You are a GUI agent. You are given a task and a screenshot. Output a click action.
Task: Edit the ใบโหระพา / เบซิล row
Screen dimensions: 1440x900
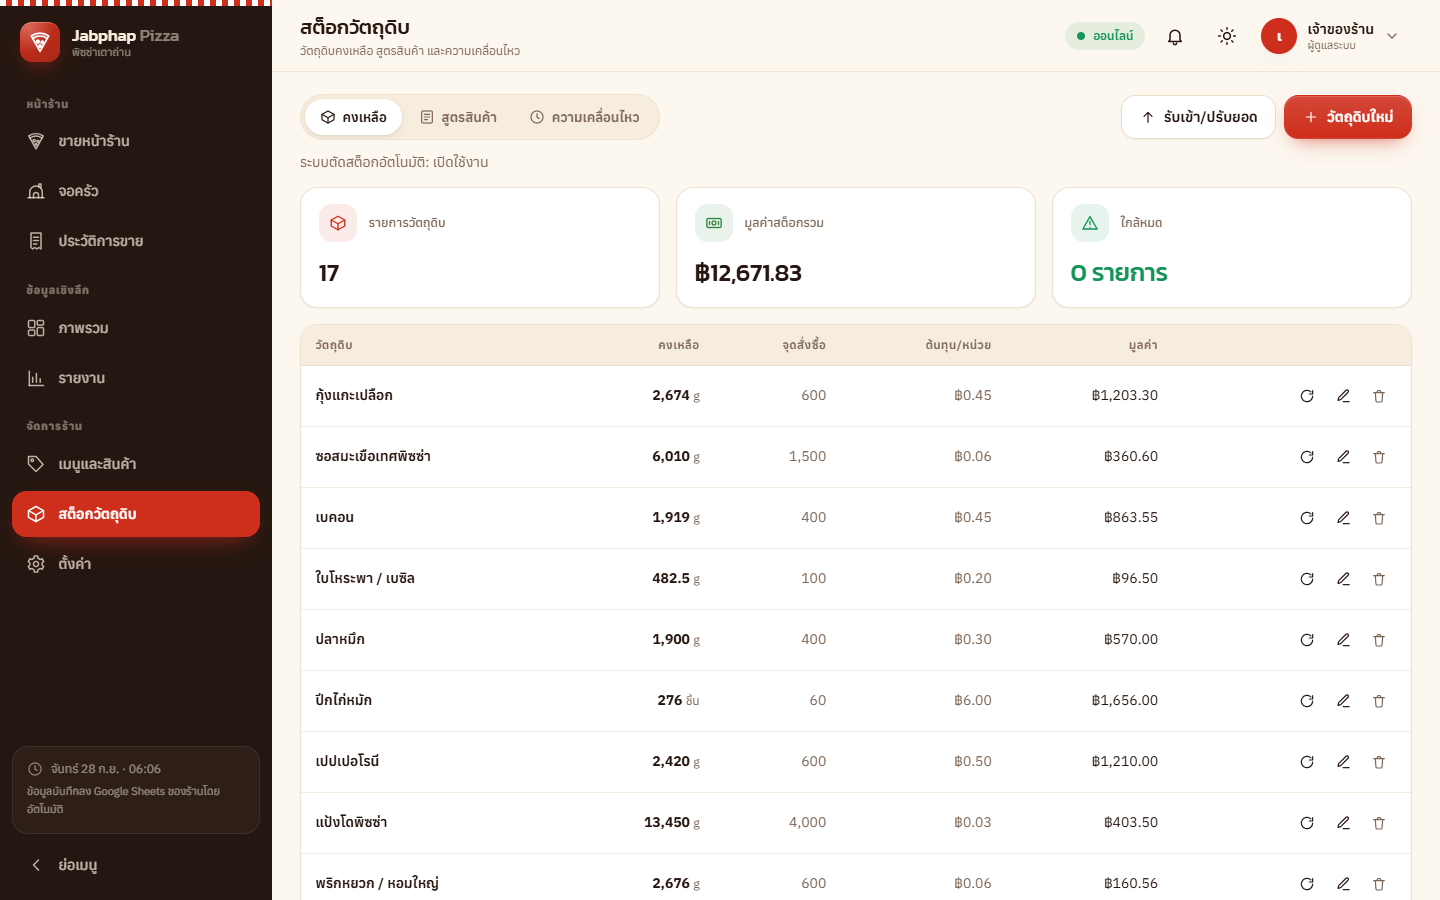click(x=1343, y=579)
